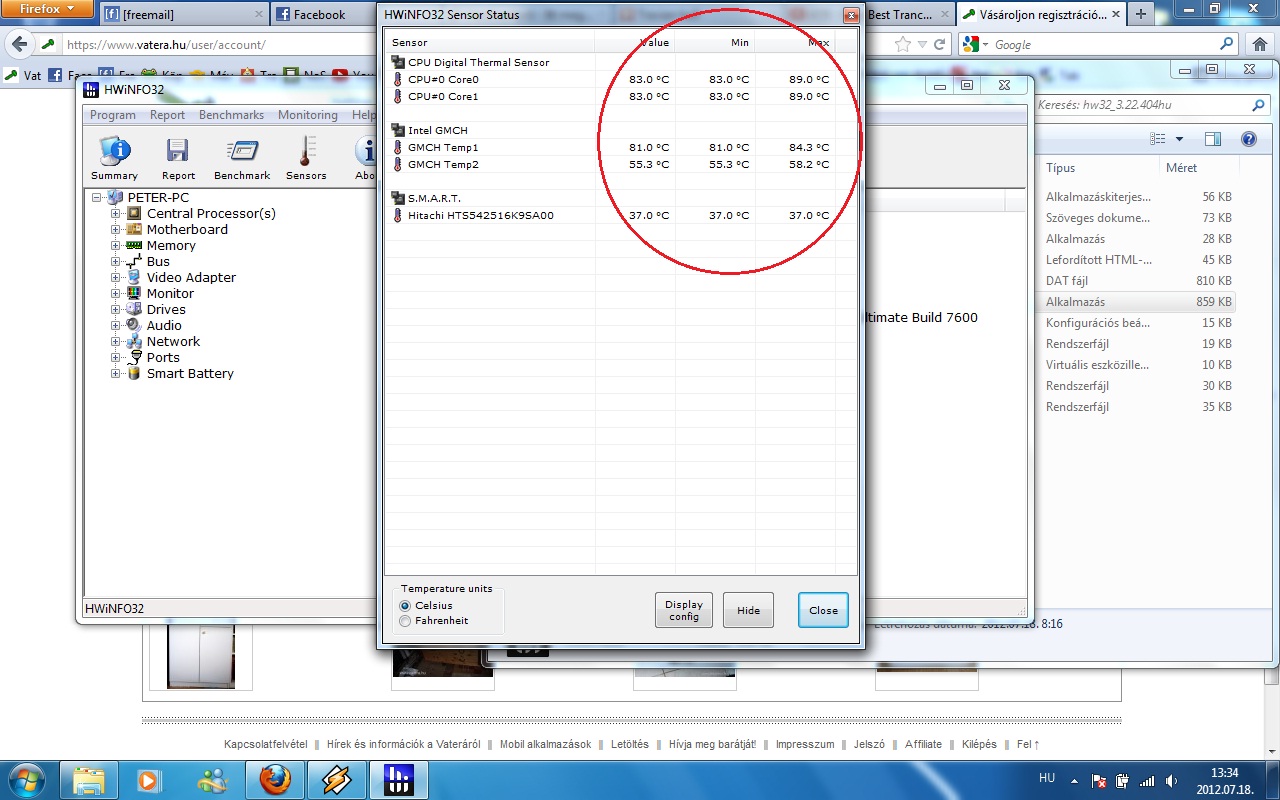Reload the page in Firefox
Viewport: 1280px width, 800px height.
(x=939, y=45)
